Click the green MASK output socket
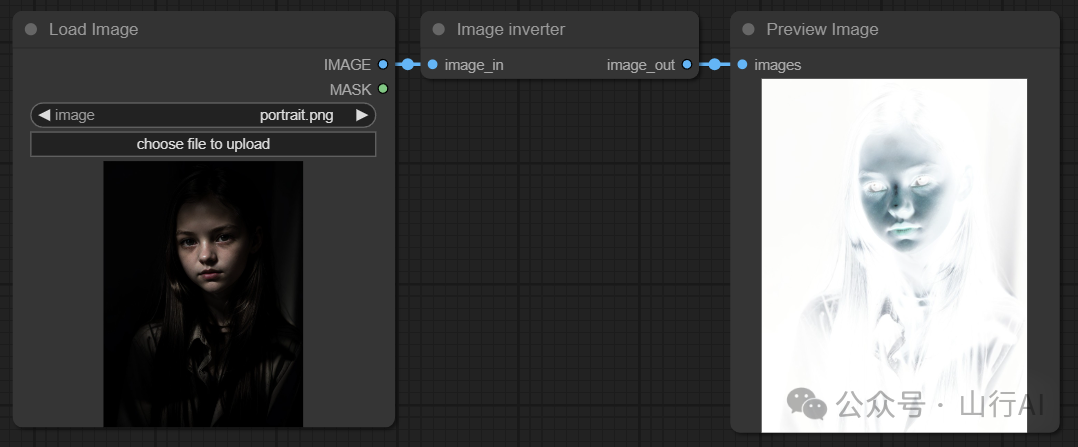The height and width of the screenshot is (447, 1078). pos(383,89)
